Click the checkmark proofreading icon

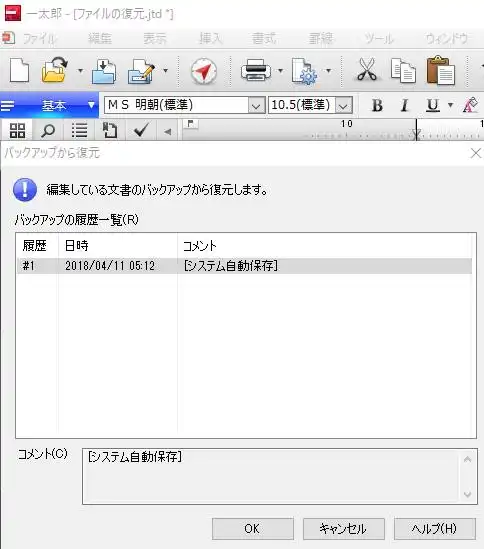tap(141, 130)
